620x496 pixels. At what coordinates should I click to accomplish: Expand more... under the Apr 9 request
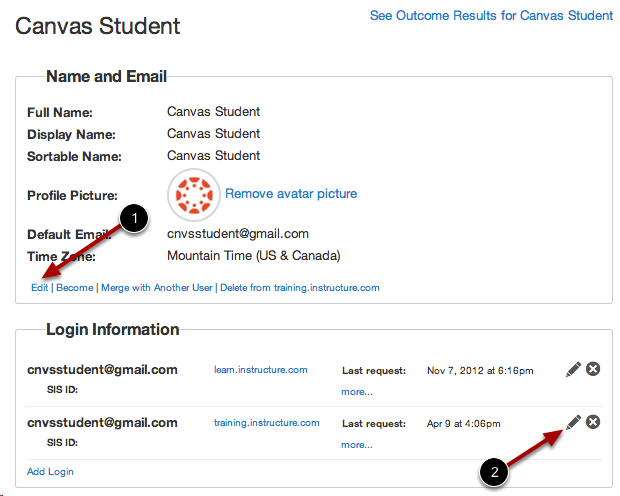(356, 444)
